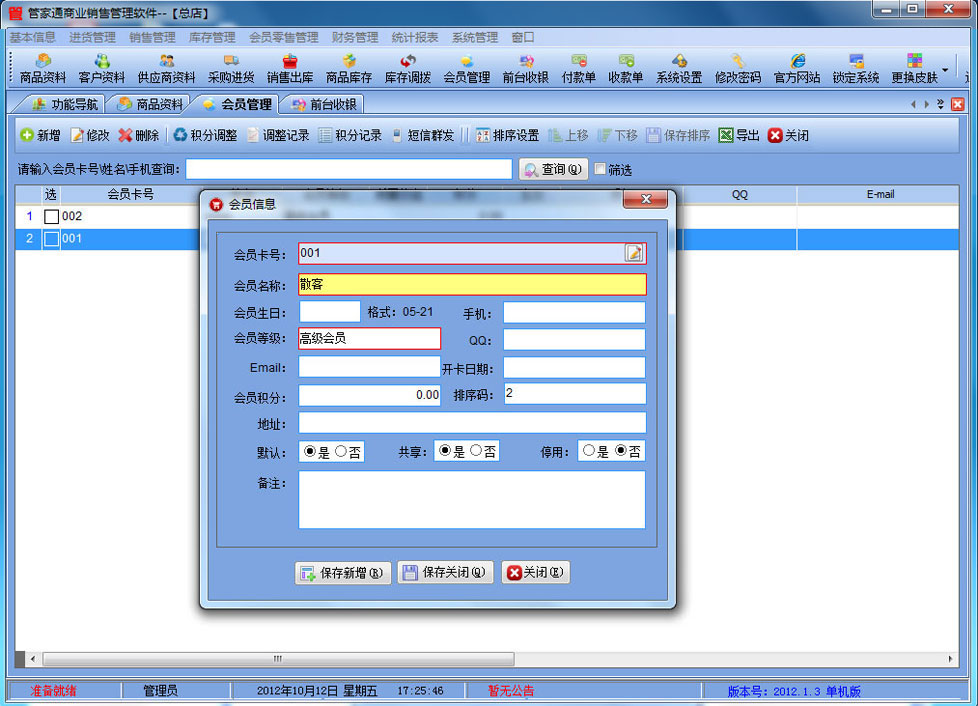Click 手机 input field
Image resolution: width=978 pixels, height=706 pixels.
574,312
